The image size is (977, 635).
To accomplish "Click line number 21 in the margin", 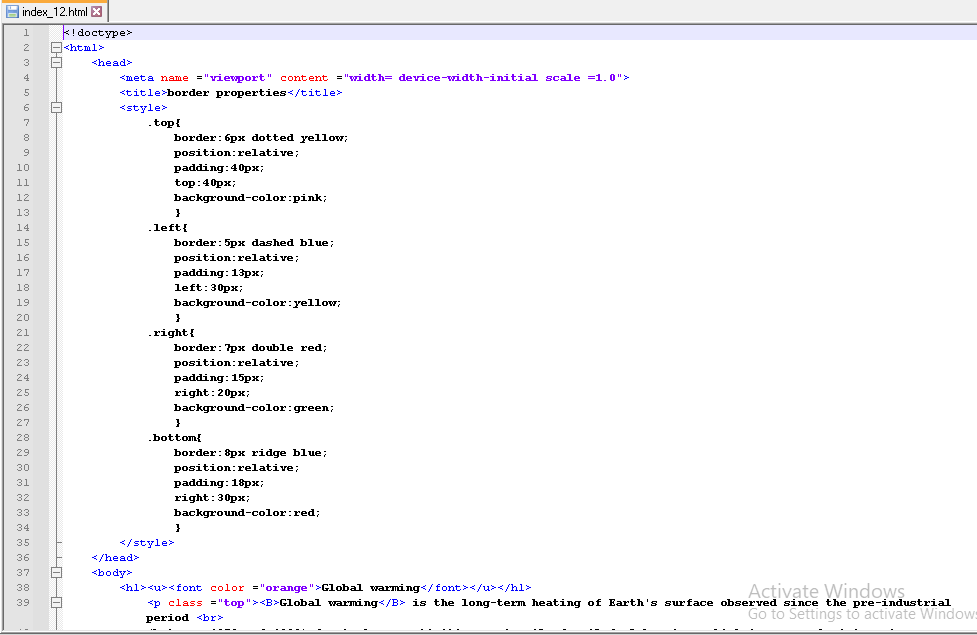I will coord(23,332).
